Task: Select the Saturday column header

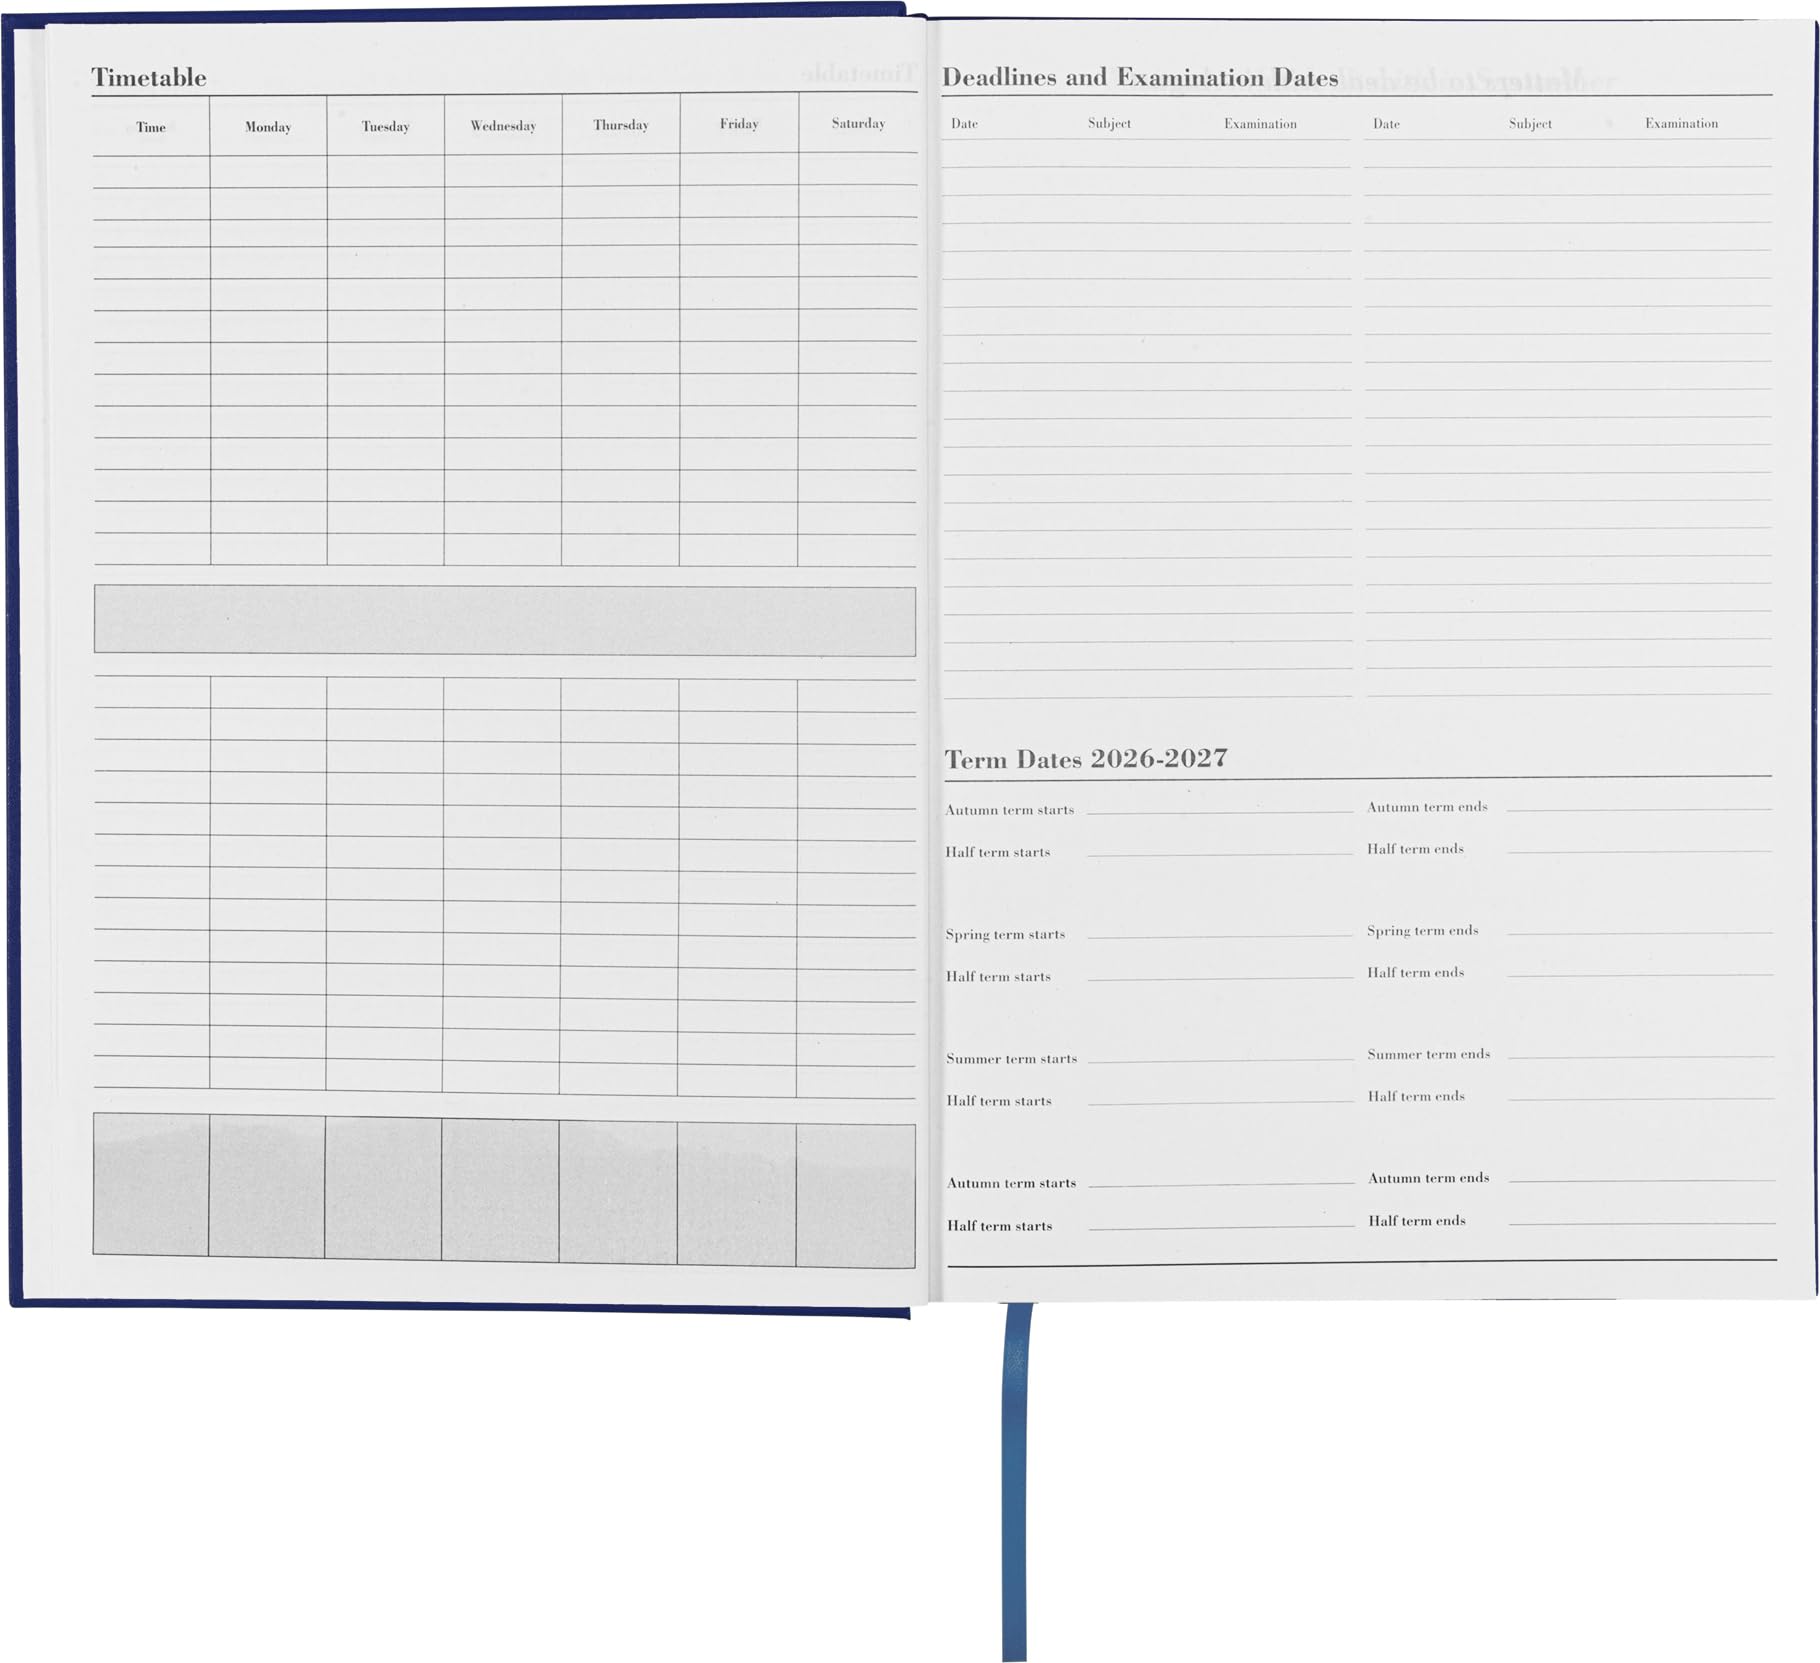Action: coord(858,124)
